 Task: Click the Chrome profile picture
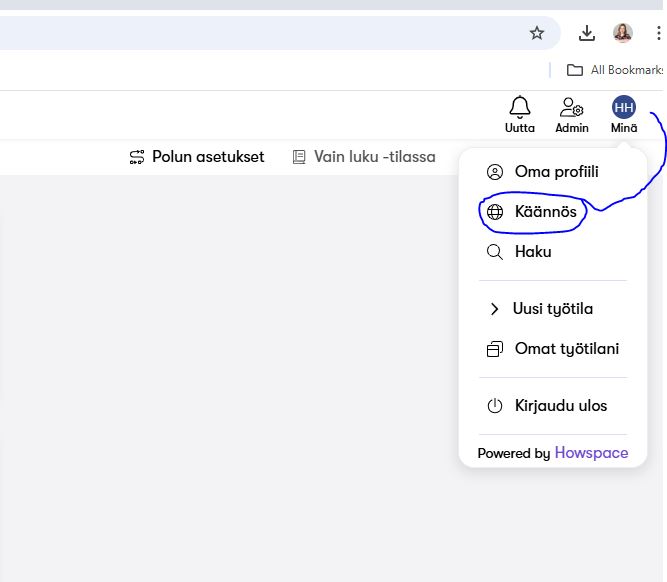tap(623, 33)
